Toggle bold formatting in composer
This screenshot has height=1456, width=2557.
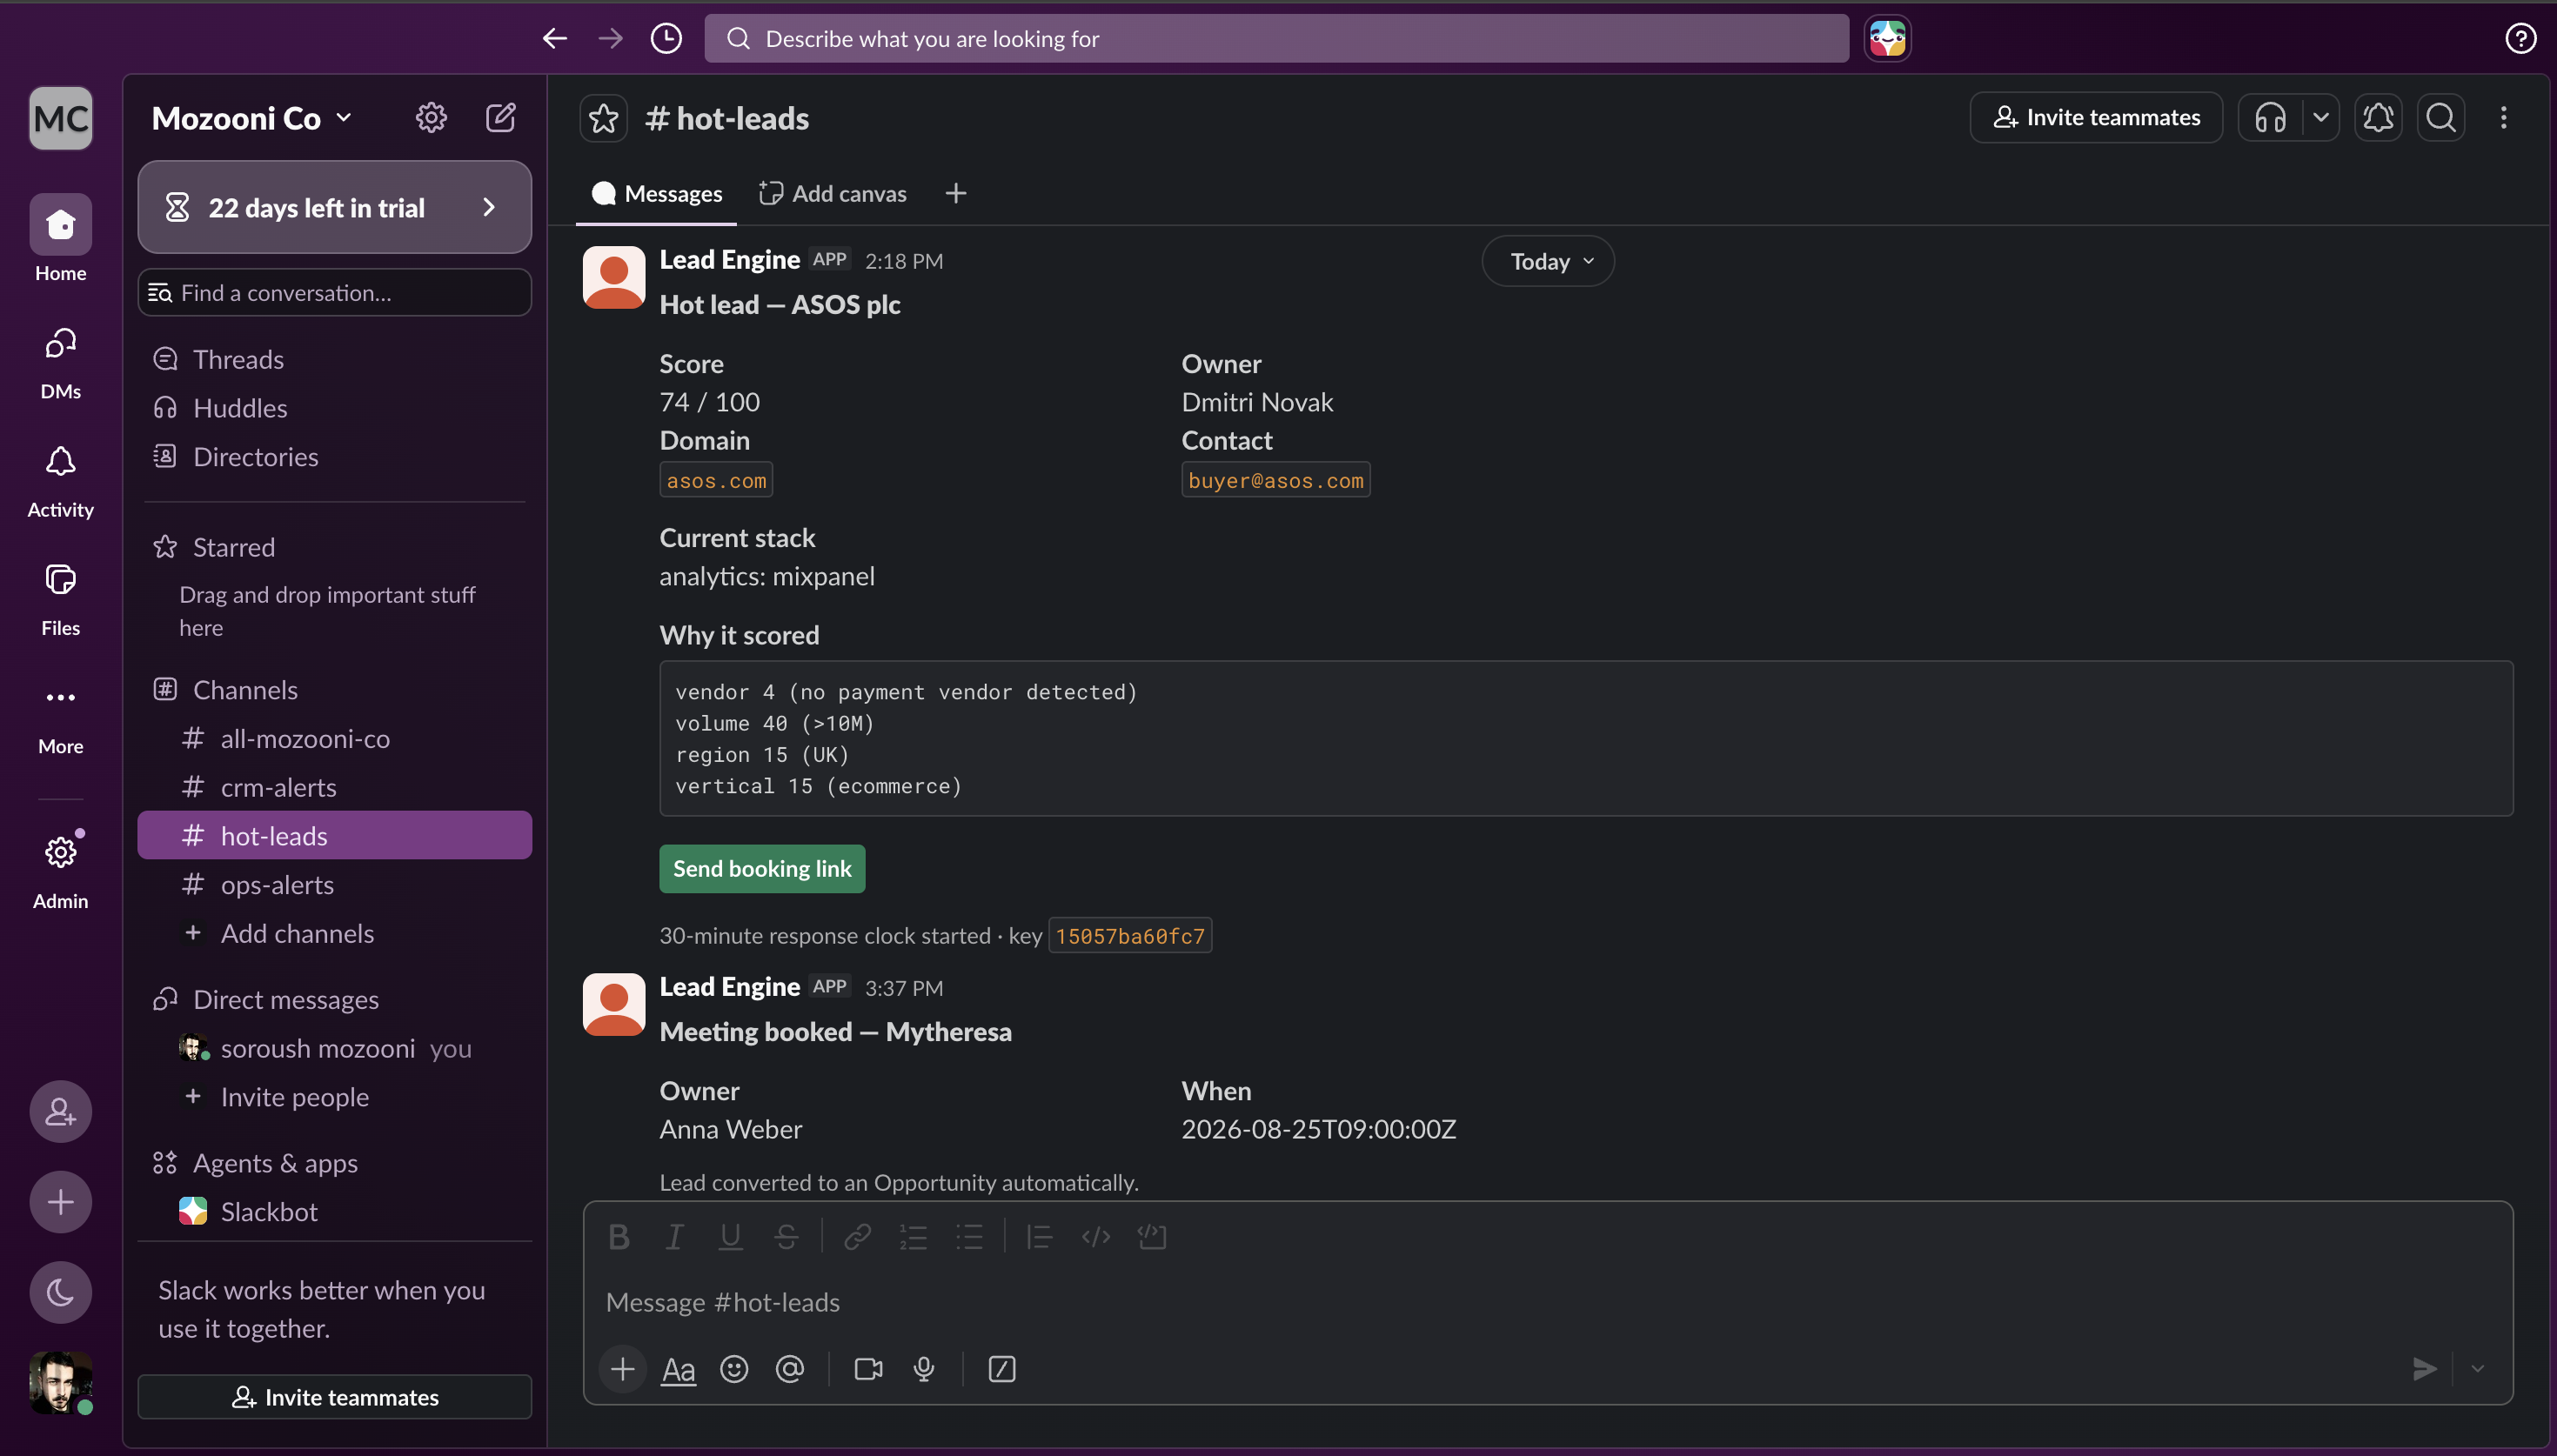click(619, 1237)
